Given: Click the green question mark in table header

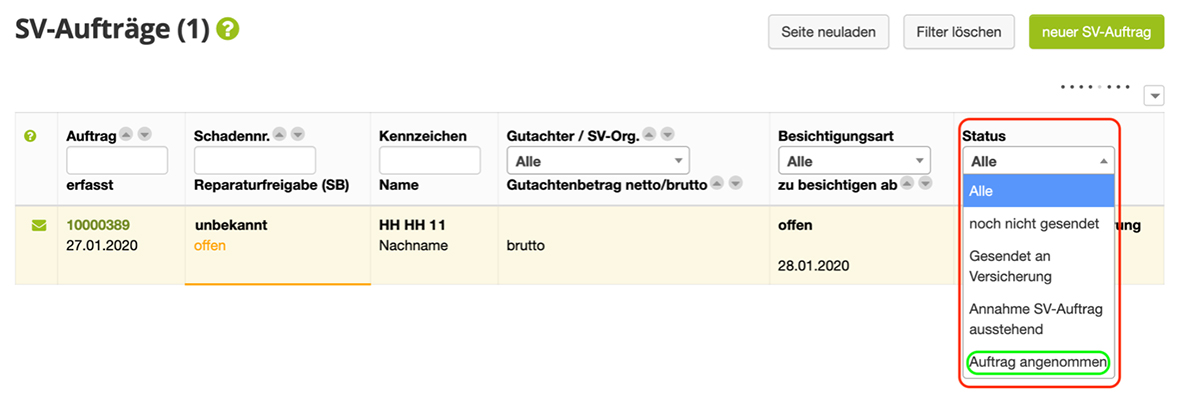Looking at the screenshot, I should point(30,135).
